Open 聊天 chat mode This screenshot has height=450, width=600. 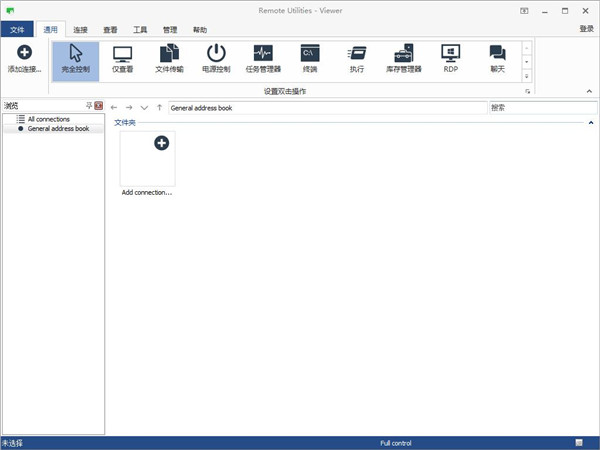[497, 58]
